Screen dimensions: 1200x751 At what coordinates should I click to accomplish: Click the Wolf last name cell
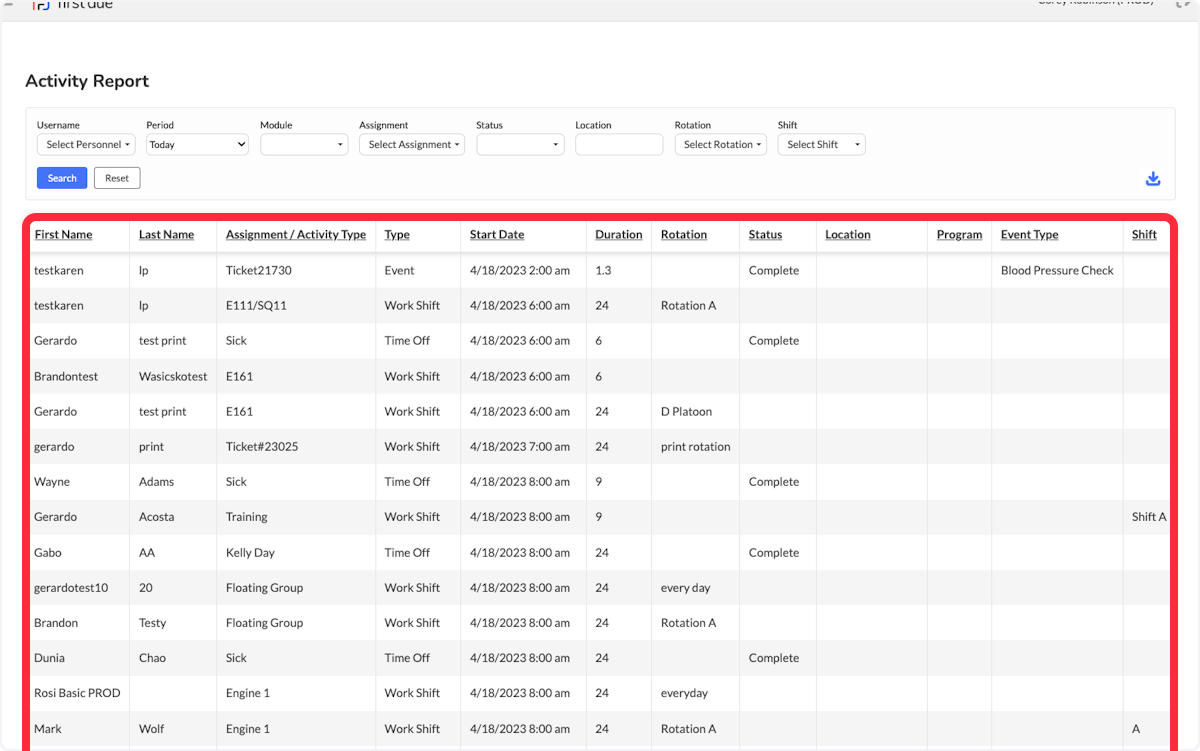(x=152, y=729)
